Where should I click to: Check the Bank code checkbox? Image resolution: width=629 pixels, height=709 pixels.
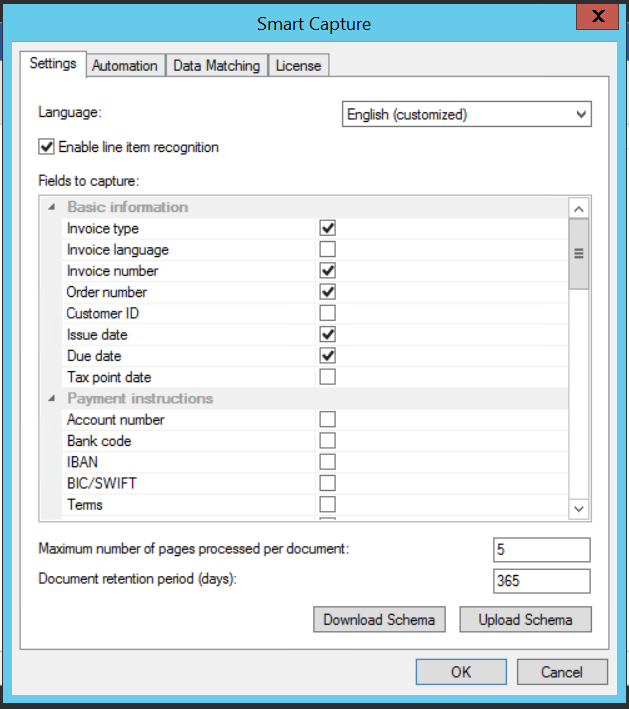pyautogui.click(x=327, y=440)
